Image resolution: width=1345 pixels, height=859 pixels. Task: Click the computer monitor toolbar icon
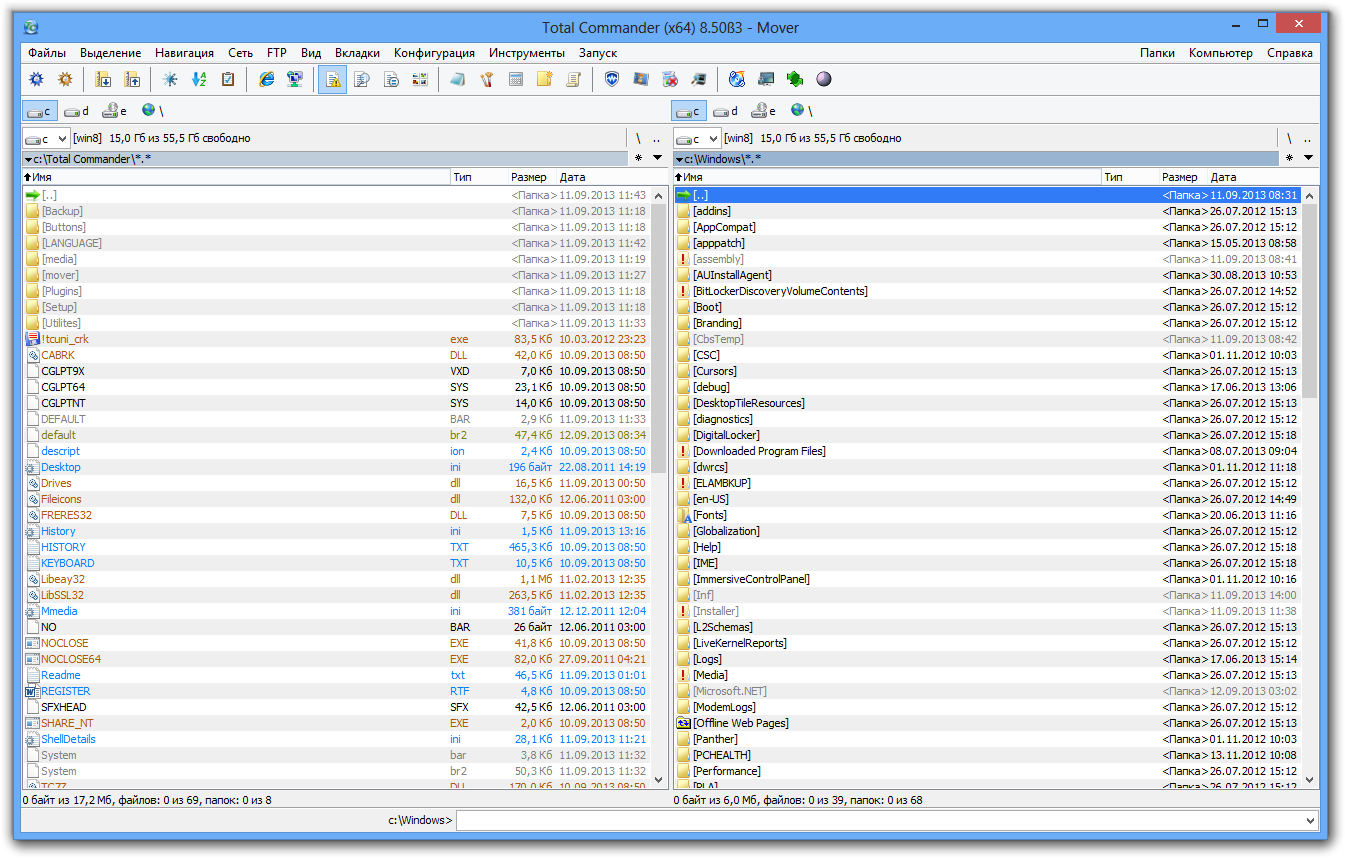tap(766, 80)
